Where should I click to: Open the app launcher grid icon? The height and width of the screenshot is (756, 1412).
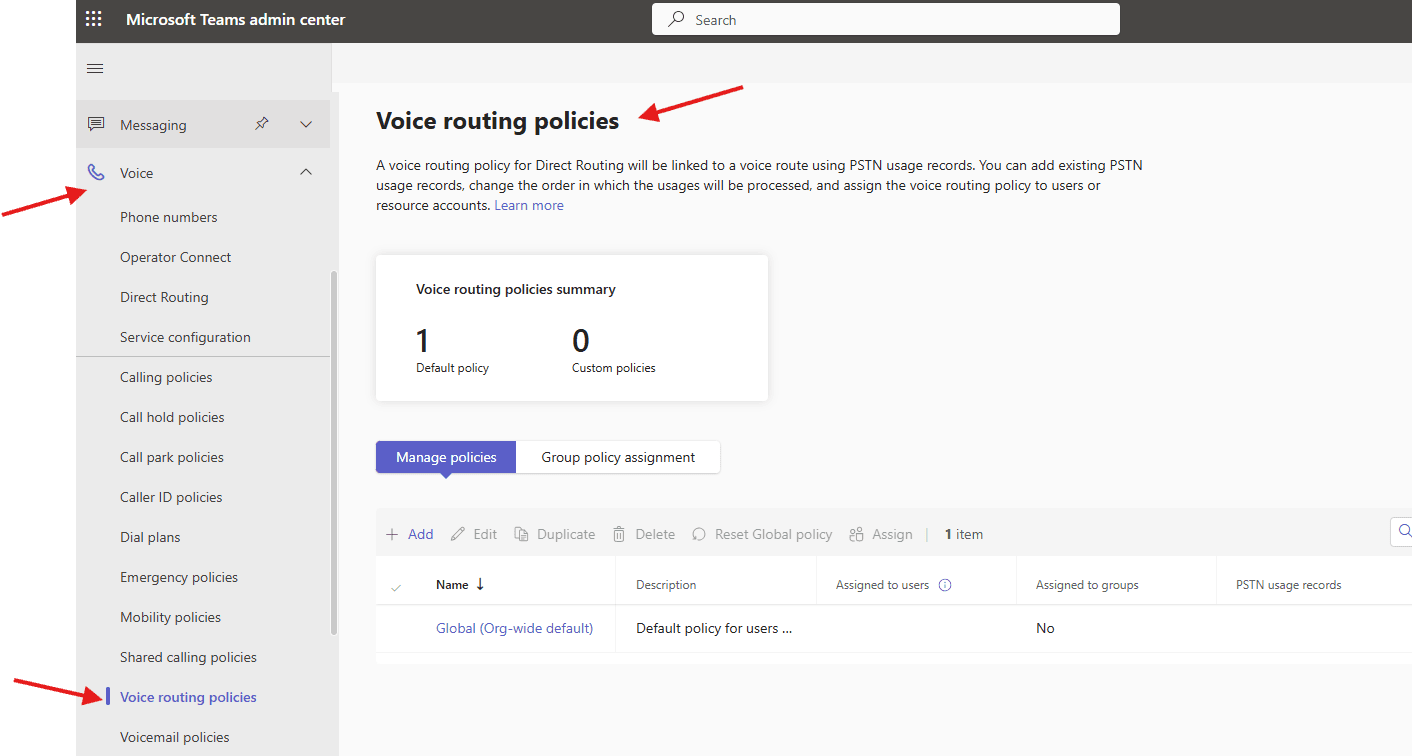tap(93, 18)
